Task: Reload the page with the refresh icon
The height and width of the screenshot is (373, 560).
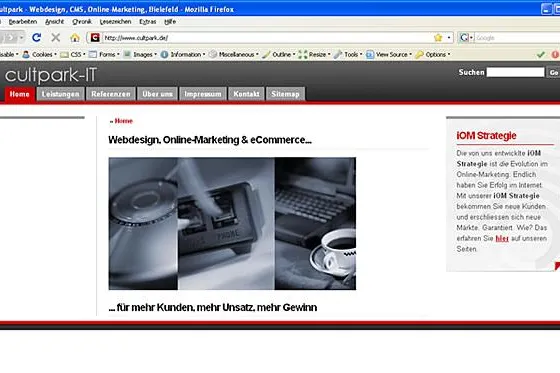Action: [36, 38]
